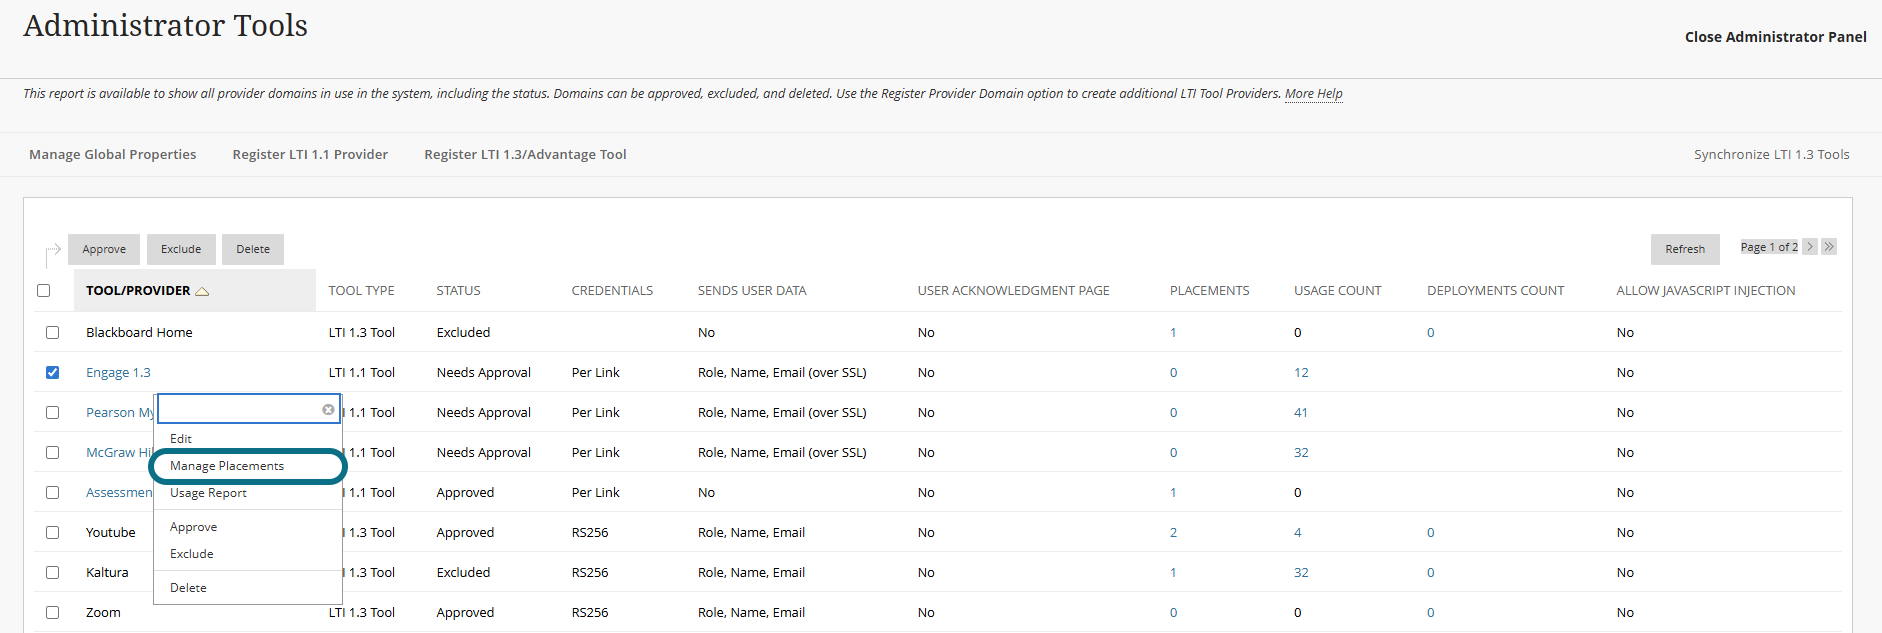Click the Youtube provider name
The height and width of the screenshot is (633, 1882).
(x=110, y=533)
